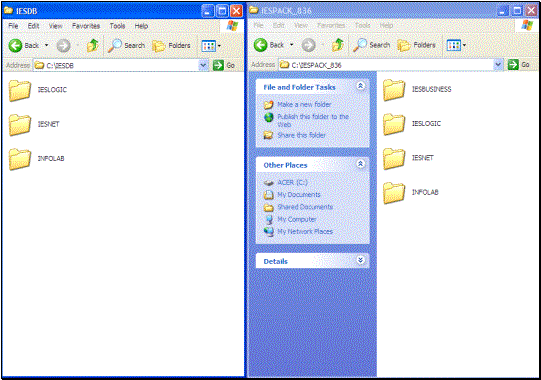Click Up folder icon in IESDB window

(92, 45)
